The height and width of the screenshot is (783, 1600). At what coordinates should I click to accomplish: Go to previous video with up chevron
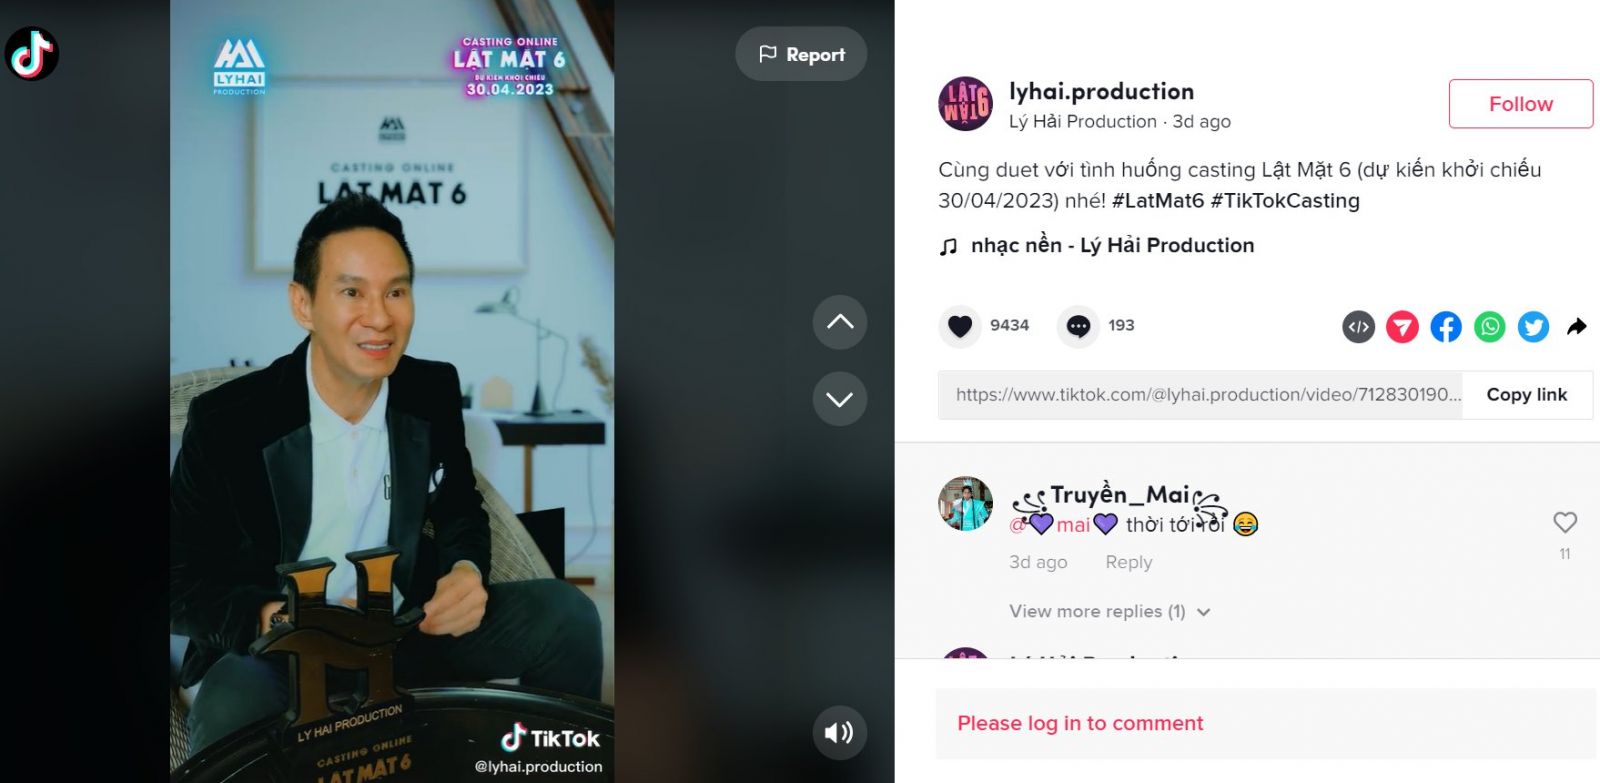pos(840,322)
